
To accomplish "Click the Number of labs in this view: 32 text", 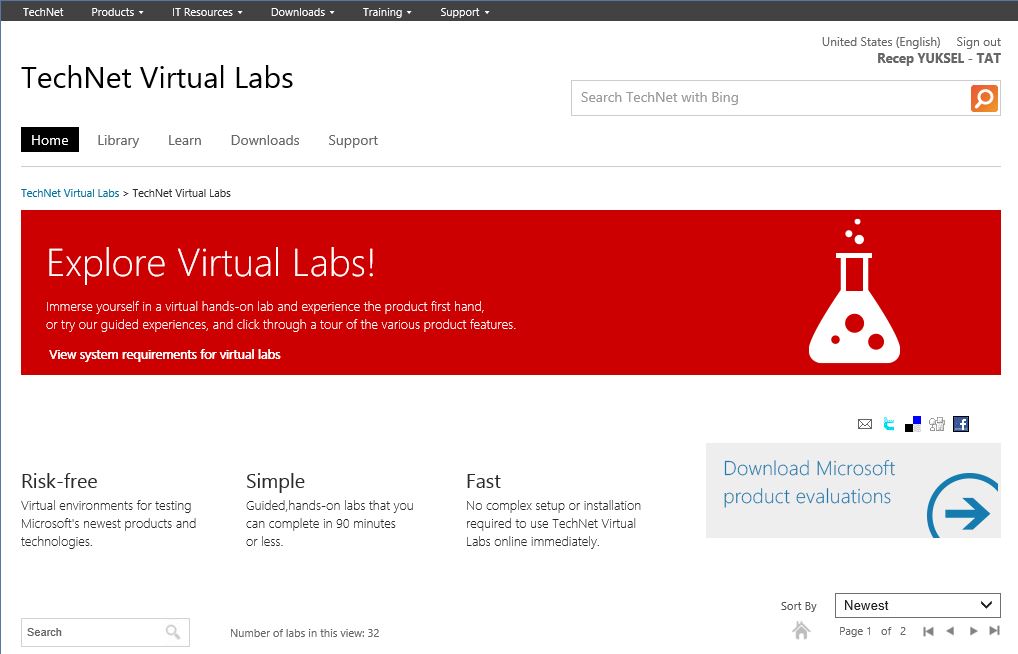I will tap(304, 633).
